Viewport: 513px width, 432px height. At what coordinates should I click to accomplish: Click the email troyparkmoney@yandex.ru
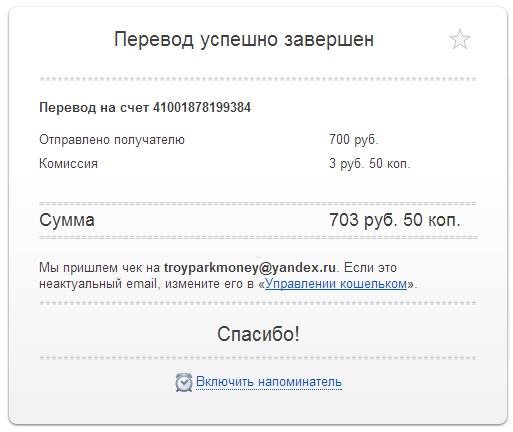click(250, 268)
